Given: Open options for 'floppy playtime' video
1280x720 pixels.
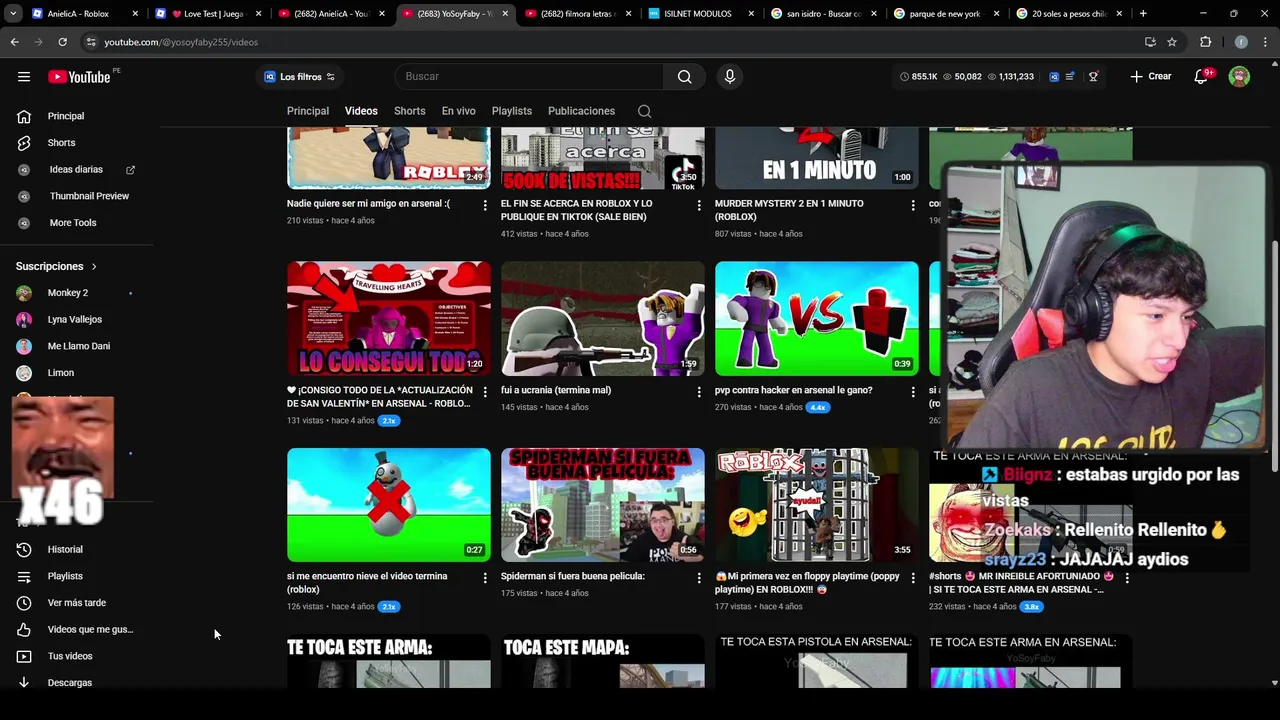Looking at the screenshot, I should pyautogui.click(x=912, y=577).
